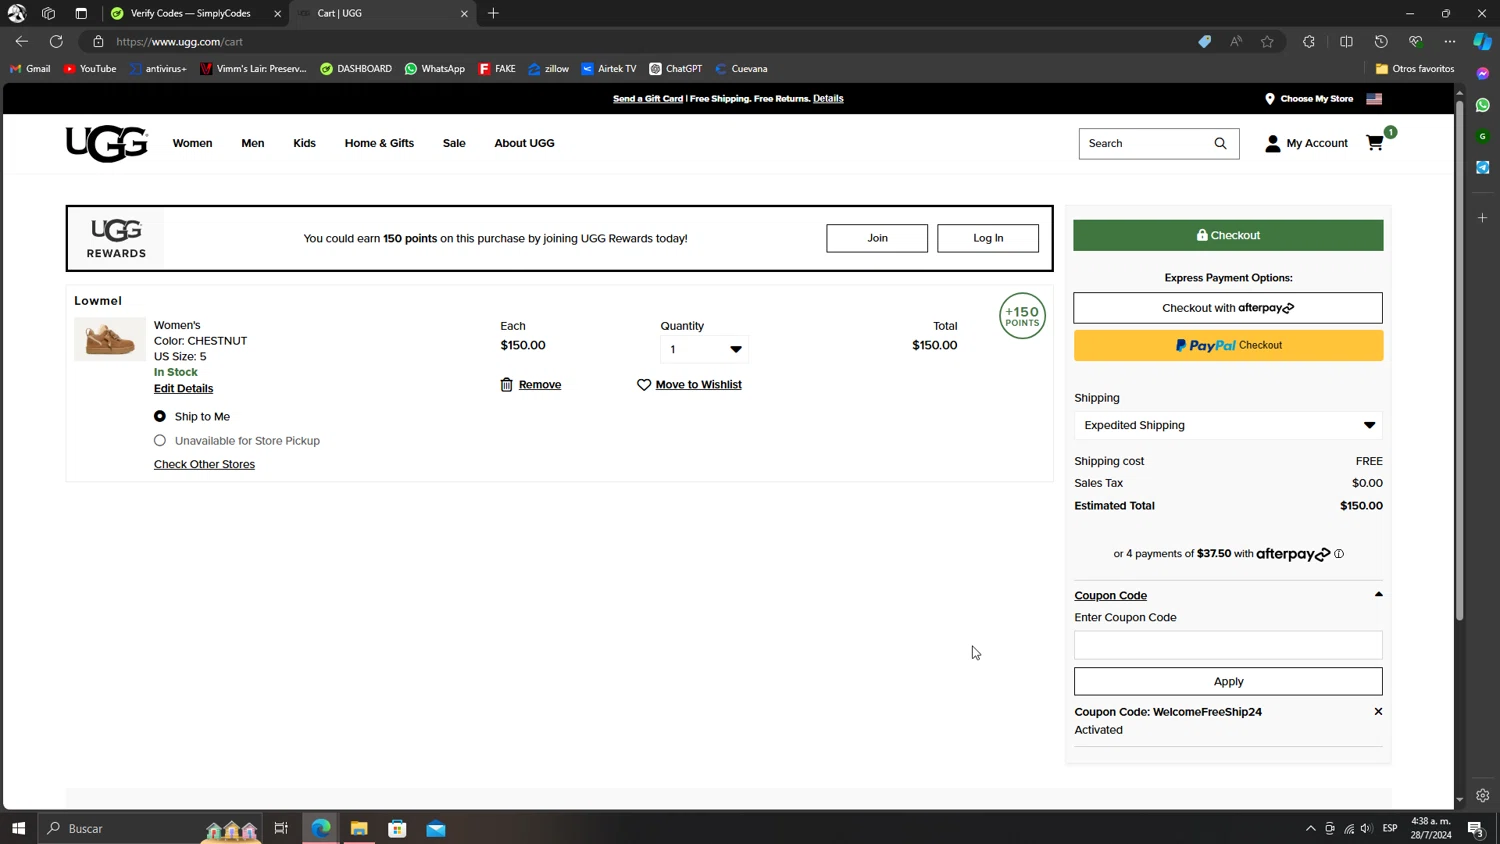1500x844 pixels.
Task: Open Expedited Shipping dropdown
Action: [1228, 425]
